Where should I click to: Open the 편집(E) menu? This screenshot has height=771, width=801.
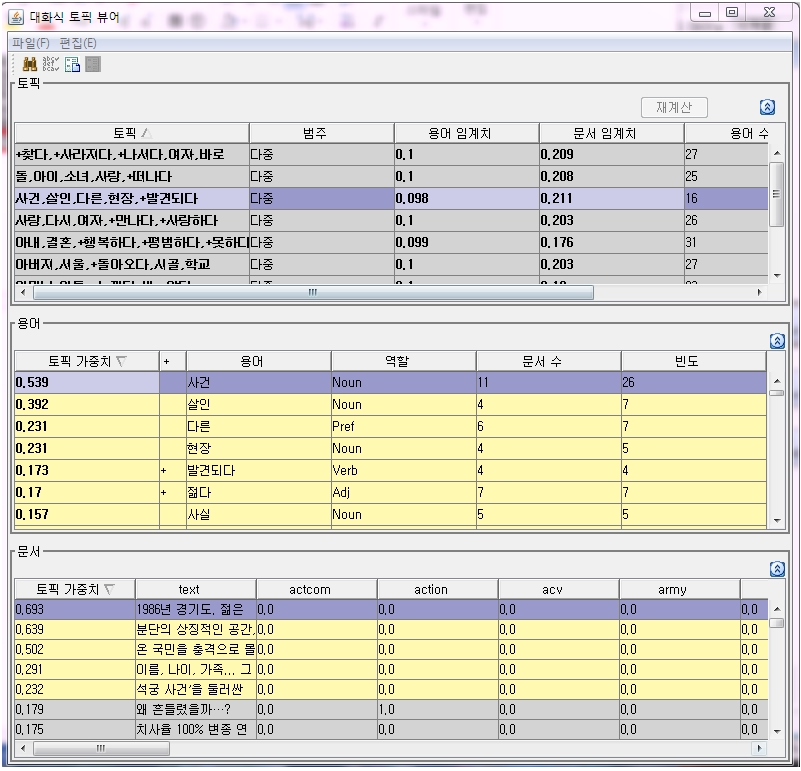click(78, 43)
